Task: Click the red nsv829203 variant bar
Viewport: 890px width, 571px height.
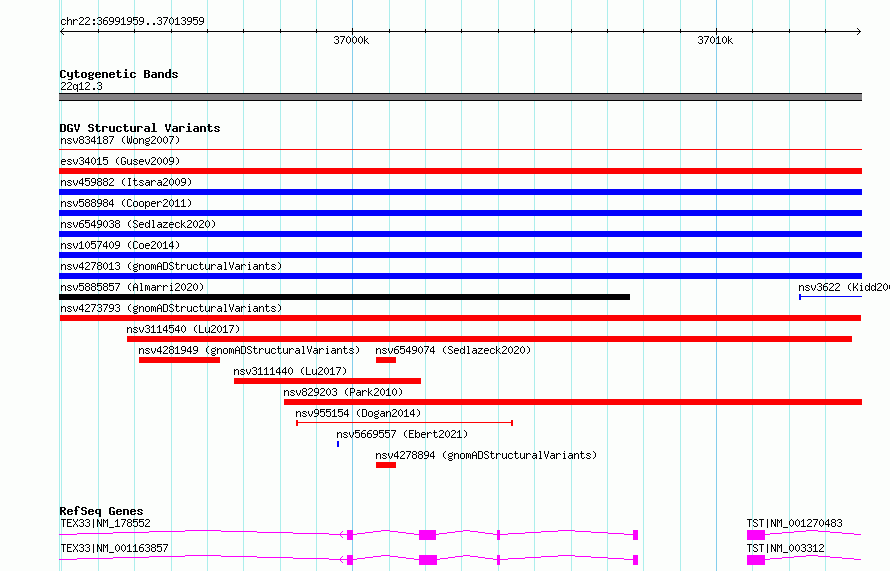Action: coord(573,402)
